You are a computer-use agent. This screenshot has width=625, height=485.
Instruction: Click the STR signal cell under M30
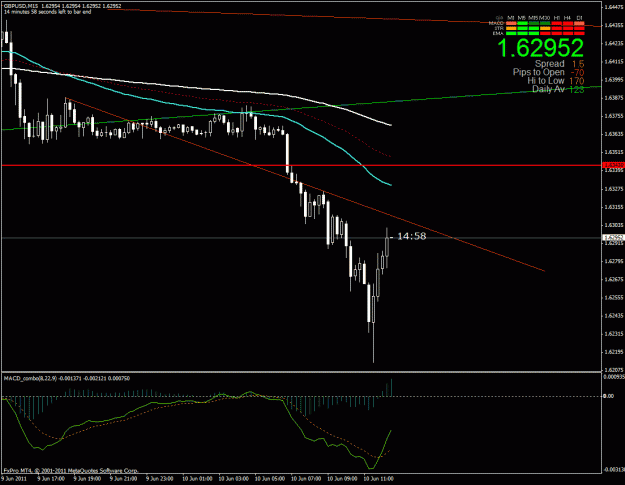click(x=545, y=28)
